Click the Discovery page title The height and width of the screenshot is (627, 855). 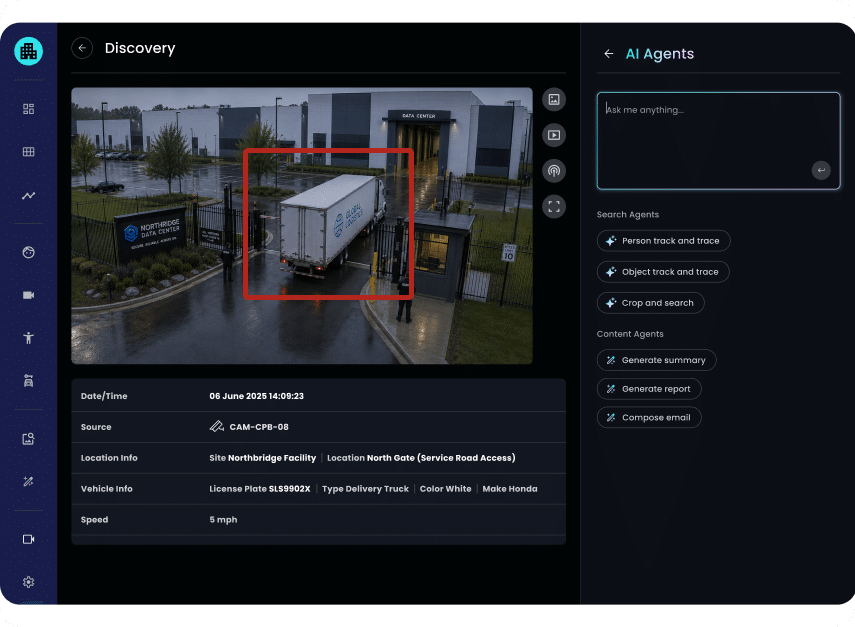(x=140, y=48)
